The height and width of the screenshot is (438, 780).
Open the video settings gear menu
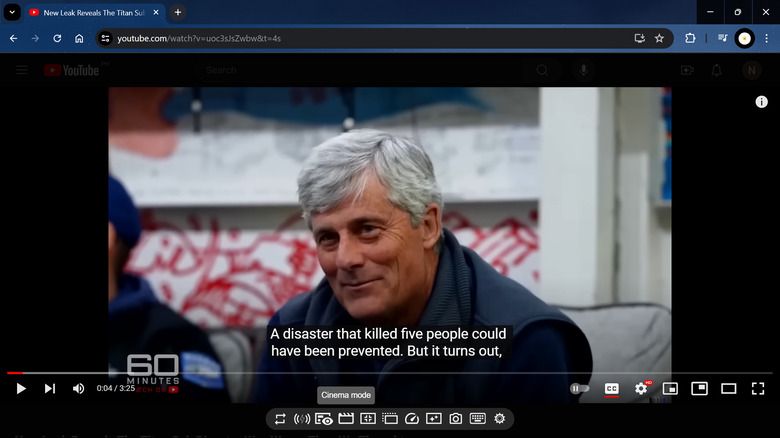coord(641,388)
